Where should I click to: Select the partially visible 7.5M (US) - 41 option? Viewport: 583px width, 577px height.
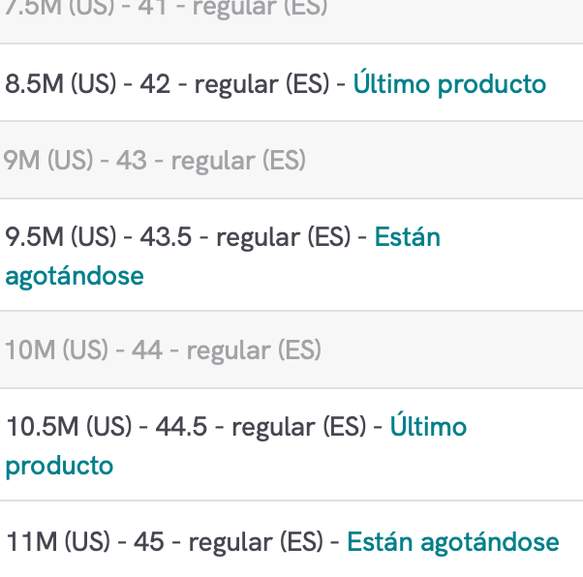(x=292, y=21)
